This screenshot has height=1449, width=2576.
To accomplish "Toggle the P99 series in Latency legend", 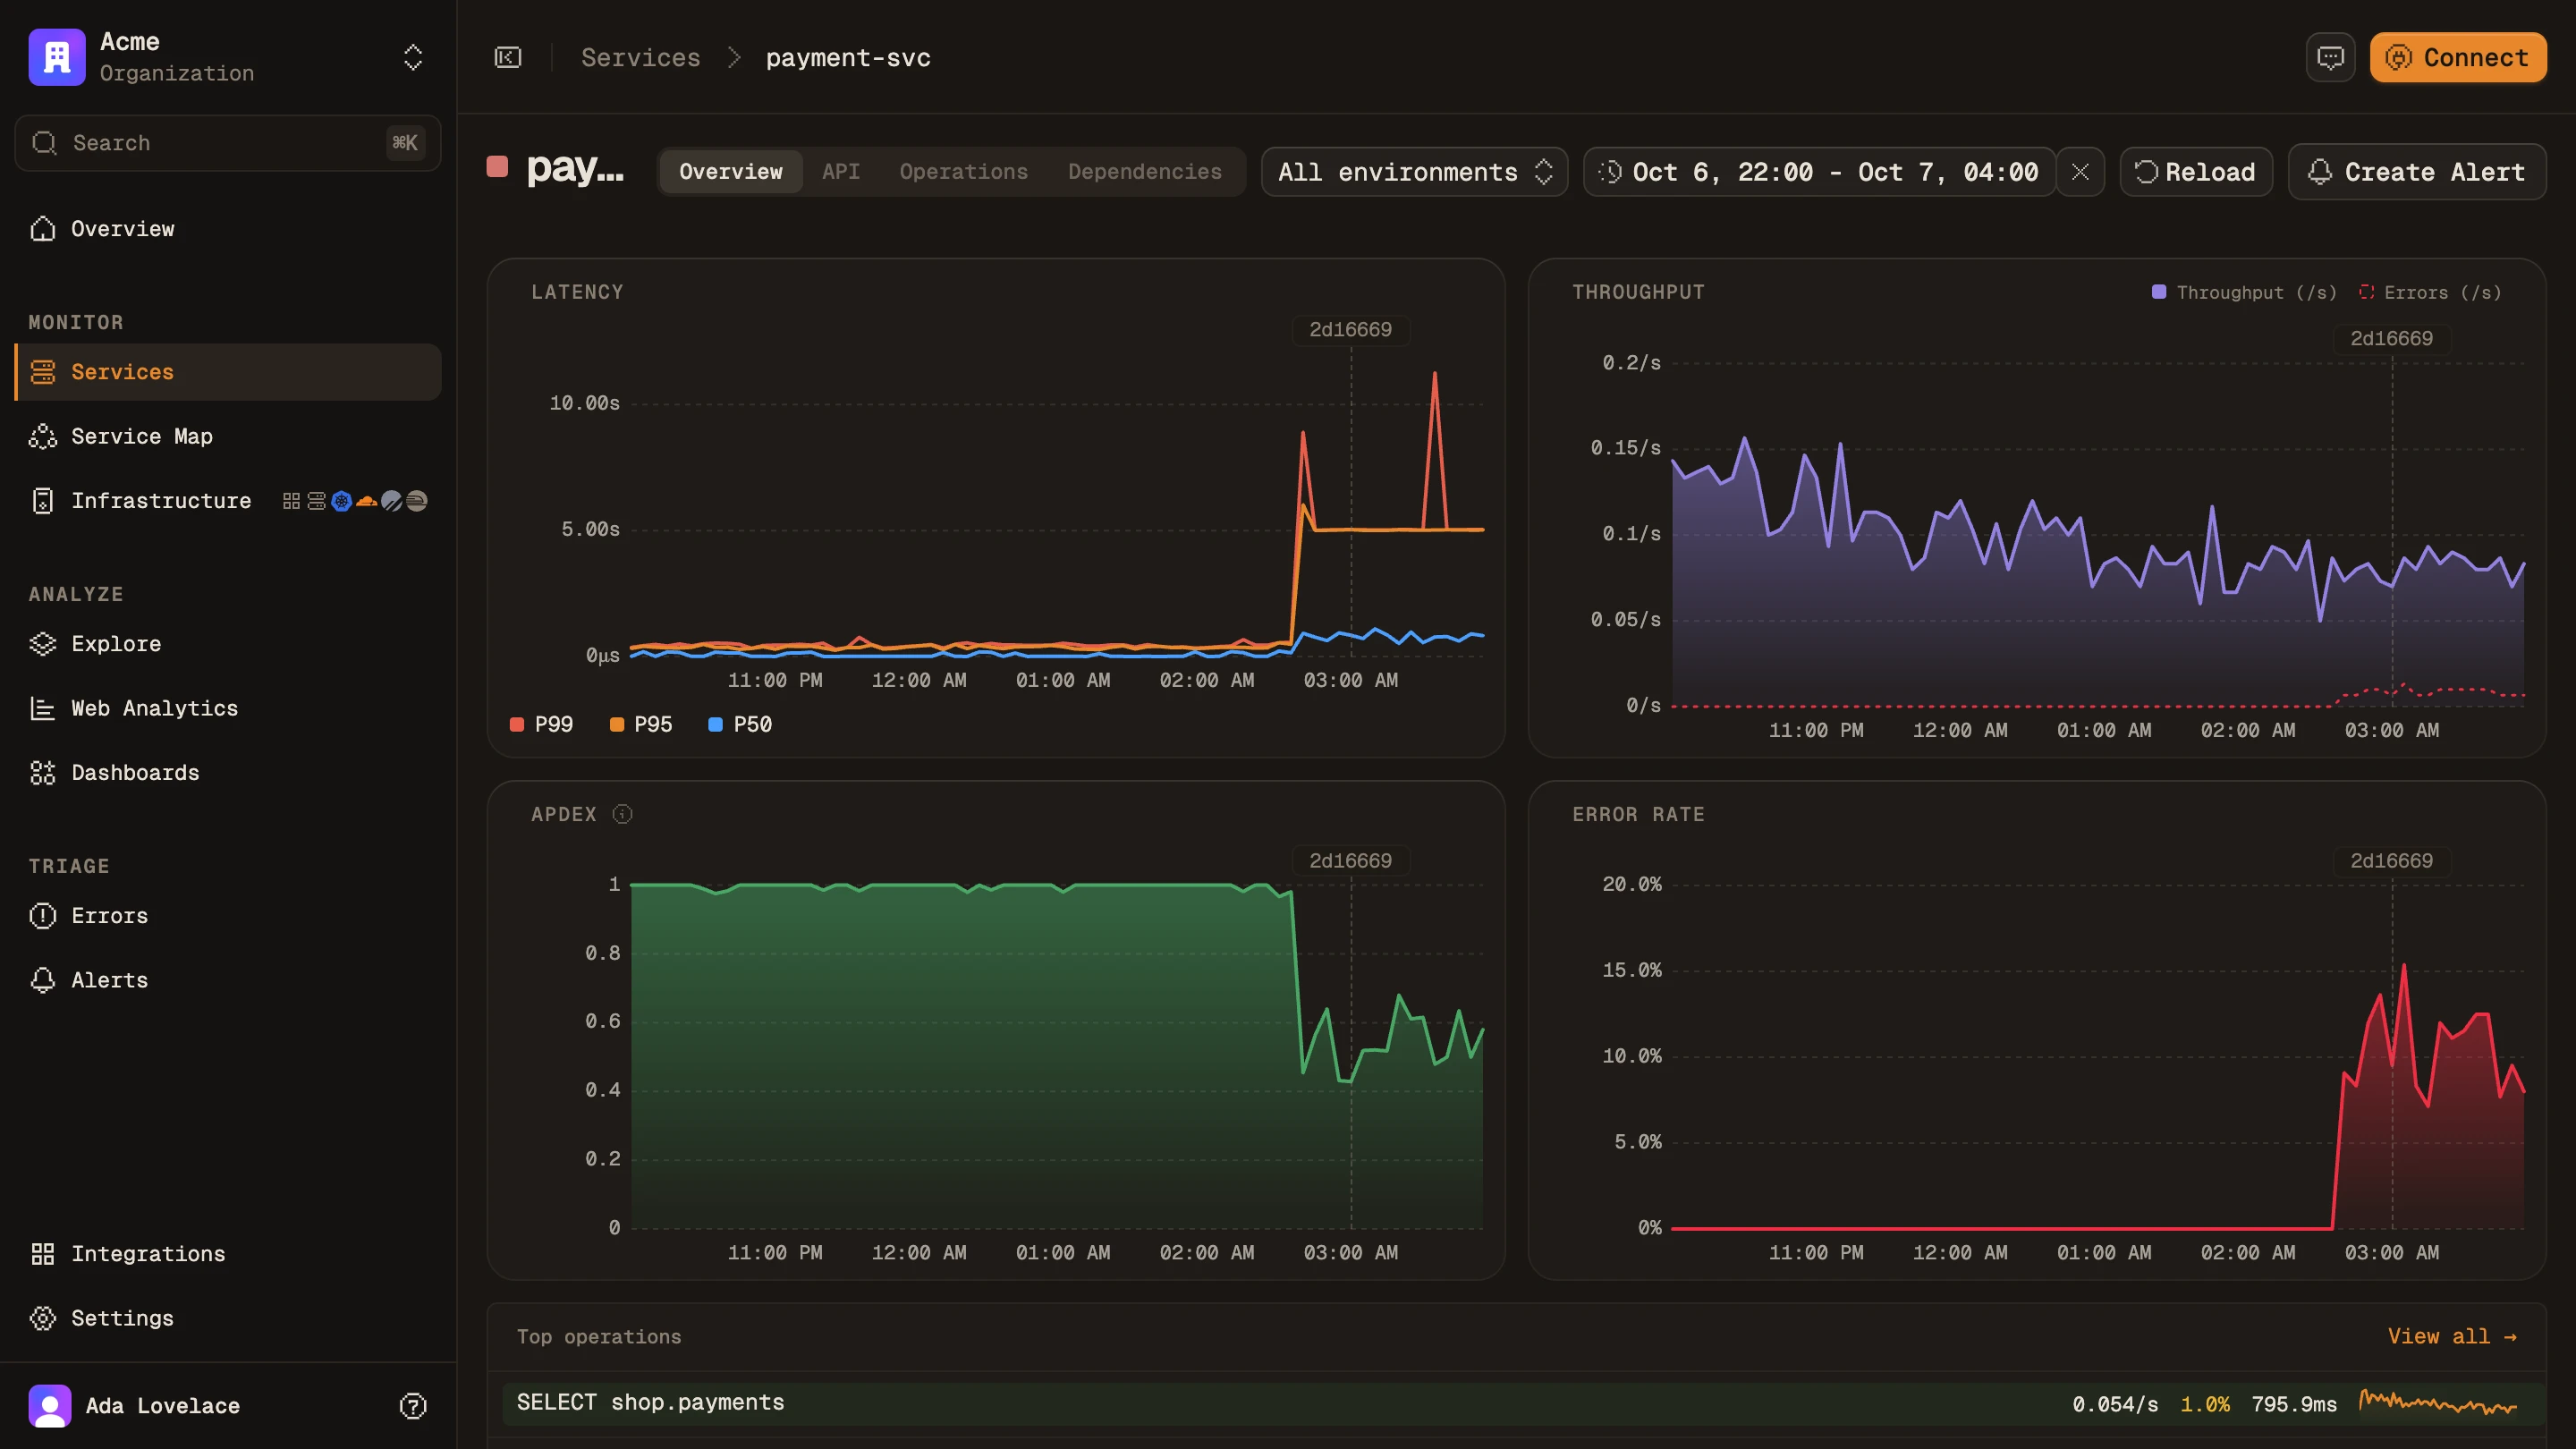I will 542,725.
